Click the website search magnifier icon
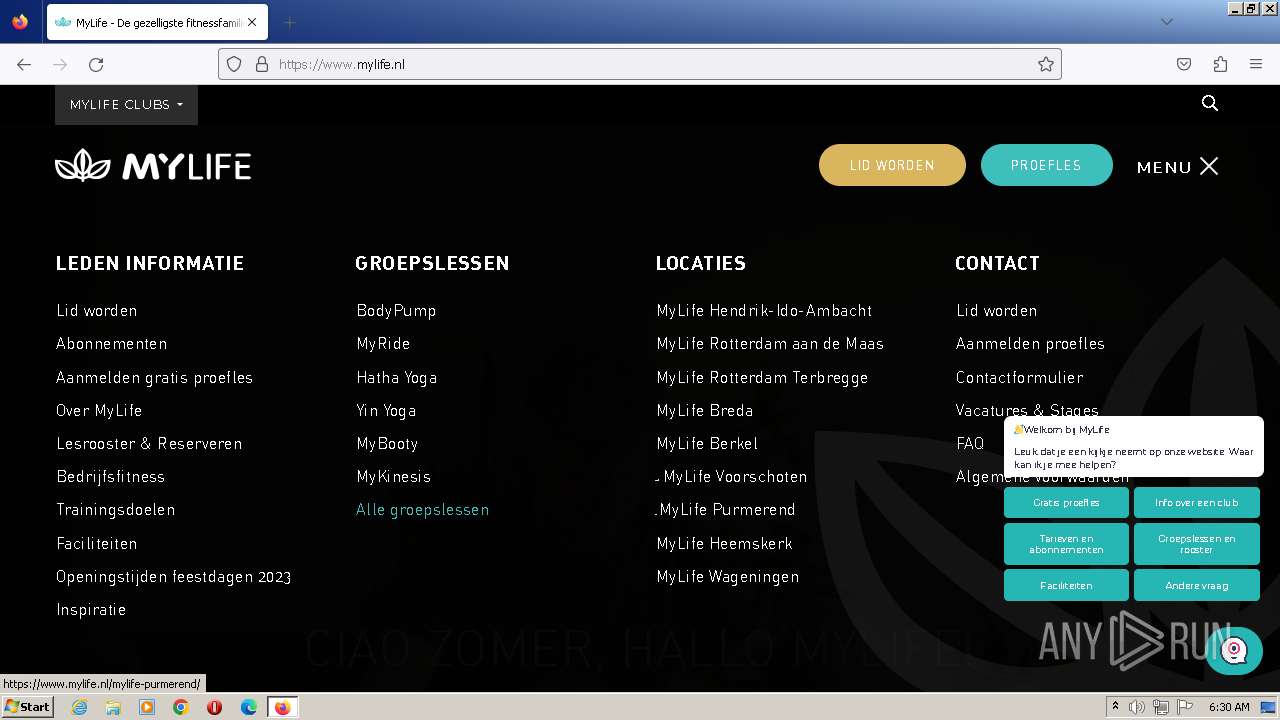 click(1210, 103)
